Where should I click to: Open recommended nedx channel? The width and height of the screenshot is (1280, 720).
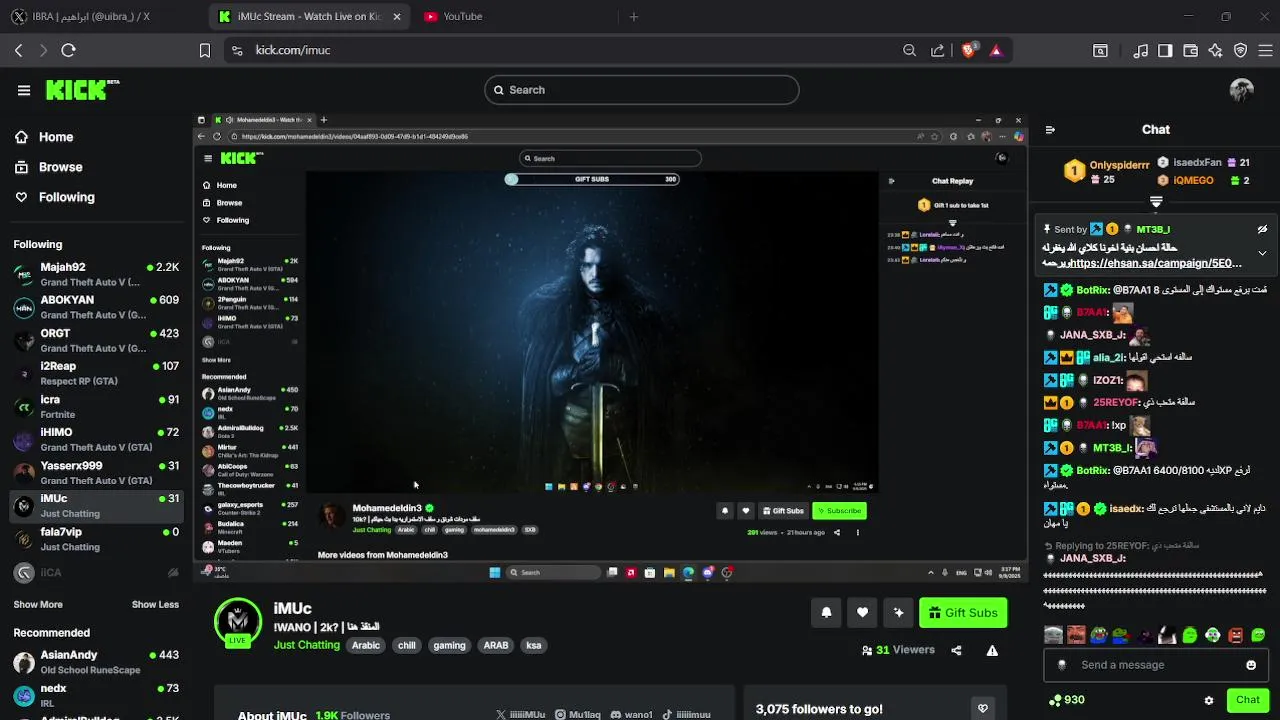(x=96, y=695)
